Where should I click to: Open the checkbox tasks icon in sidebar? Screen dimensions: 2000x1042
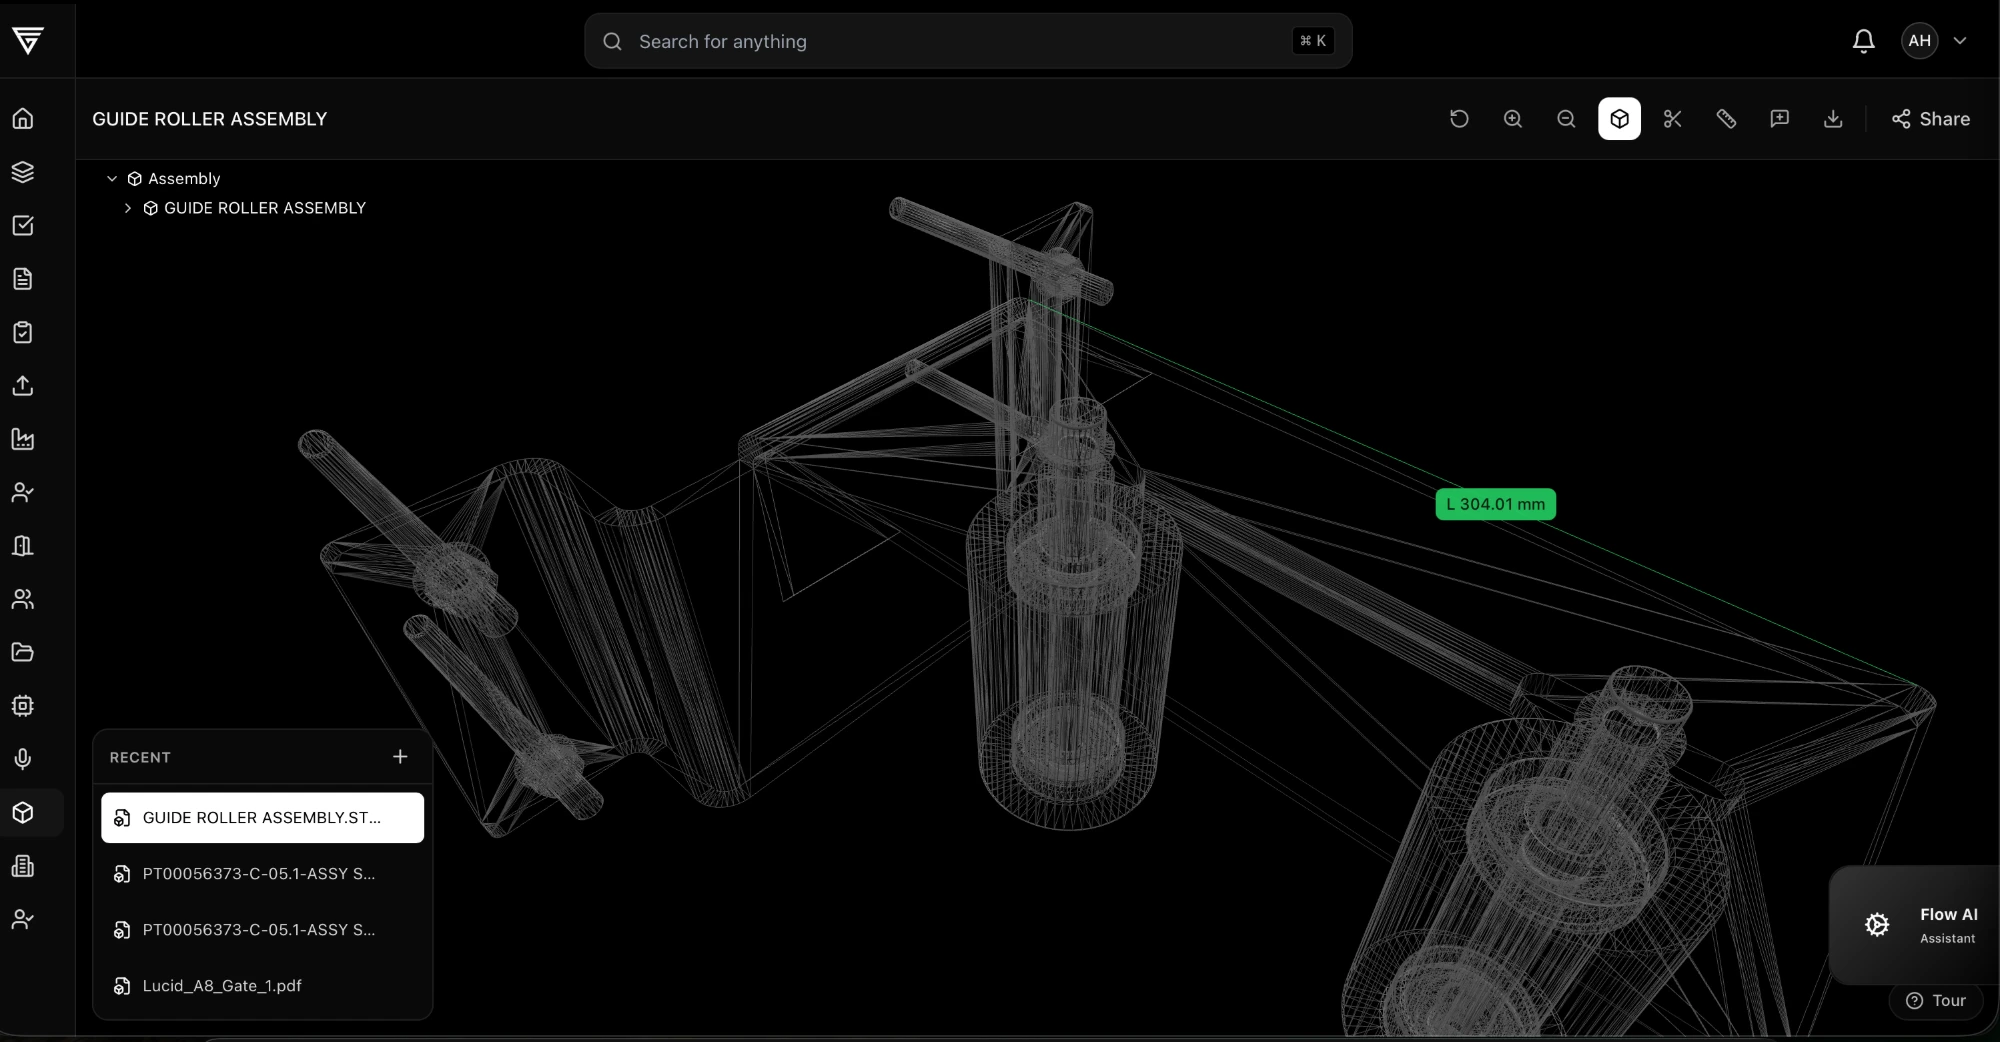[23, 225]
